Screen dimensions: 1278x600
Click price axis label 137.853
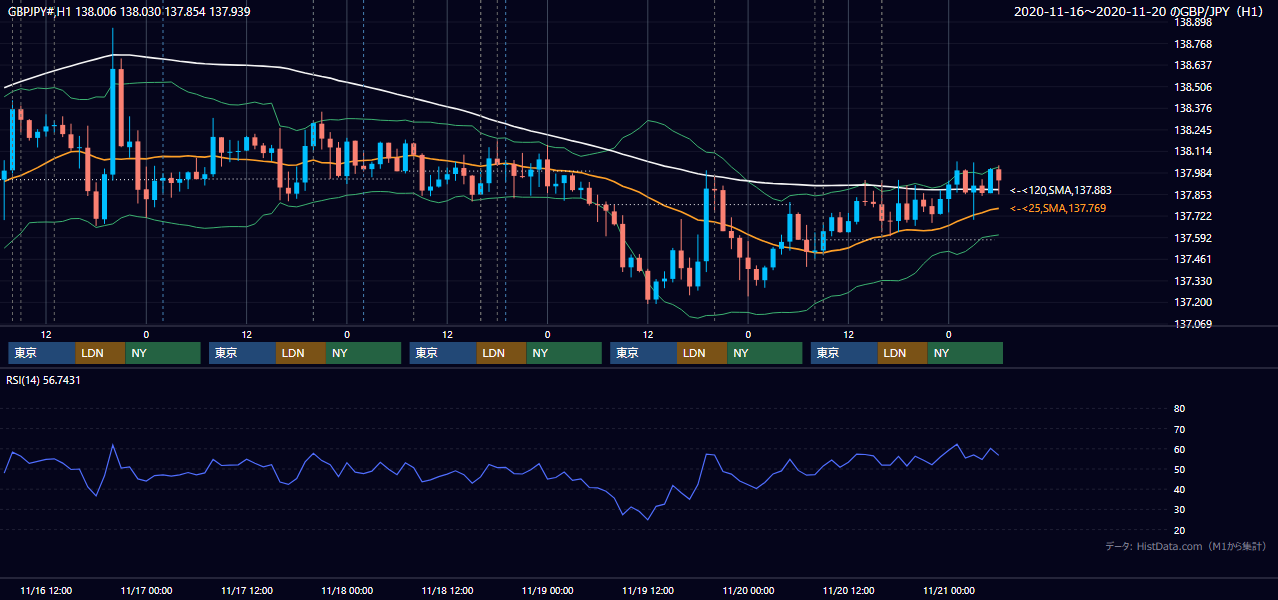(1192, 195)
